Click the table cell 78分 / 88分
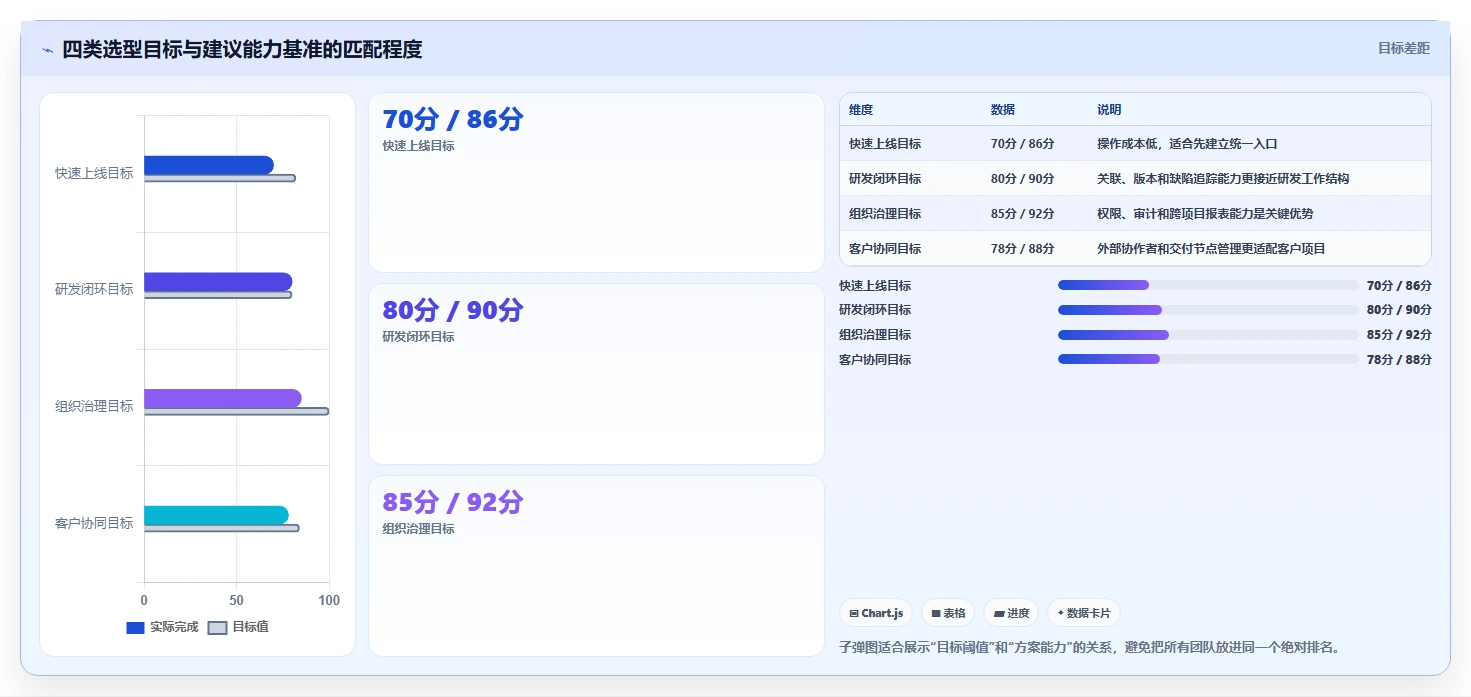Image resolution: width=1471 pixels, height=697 pixels. [x=1022, y=249]
